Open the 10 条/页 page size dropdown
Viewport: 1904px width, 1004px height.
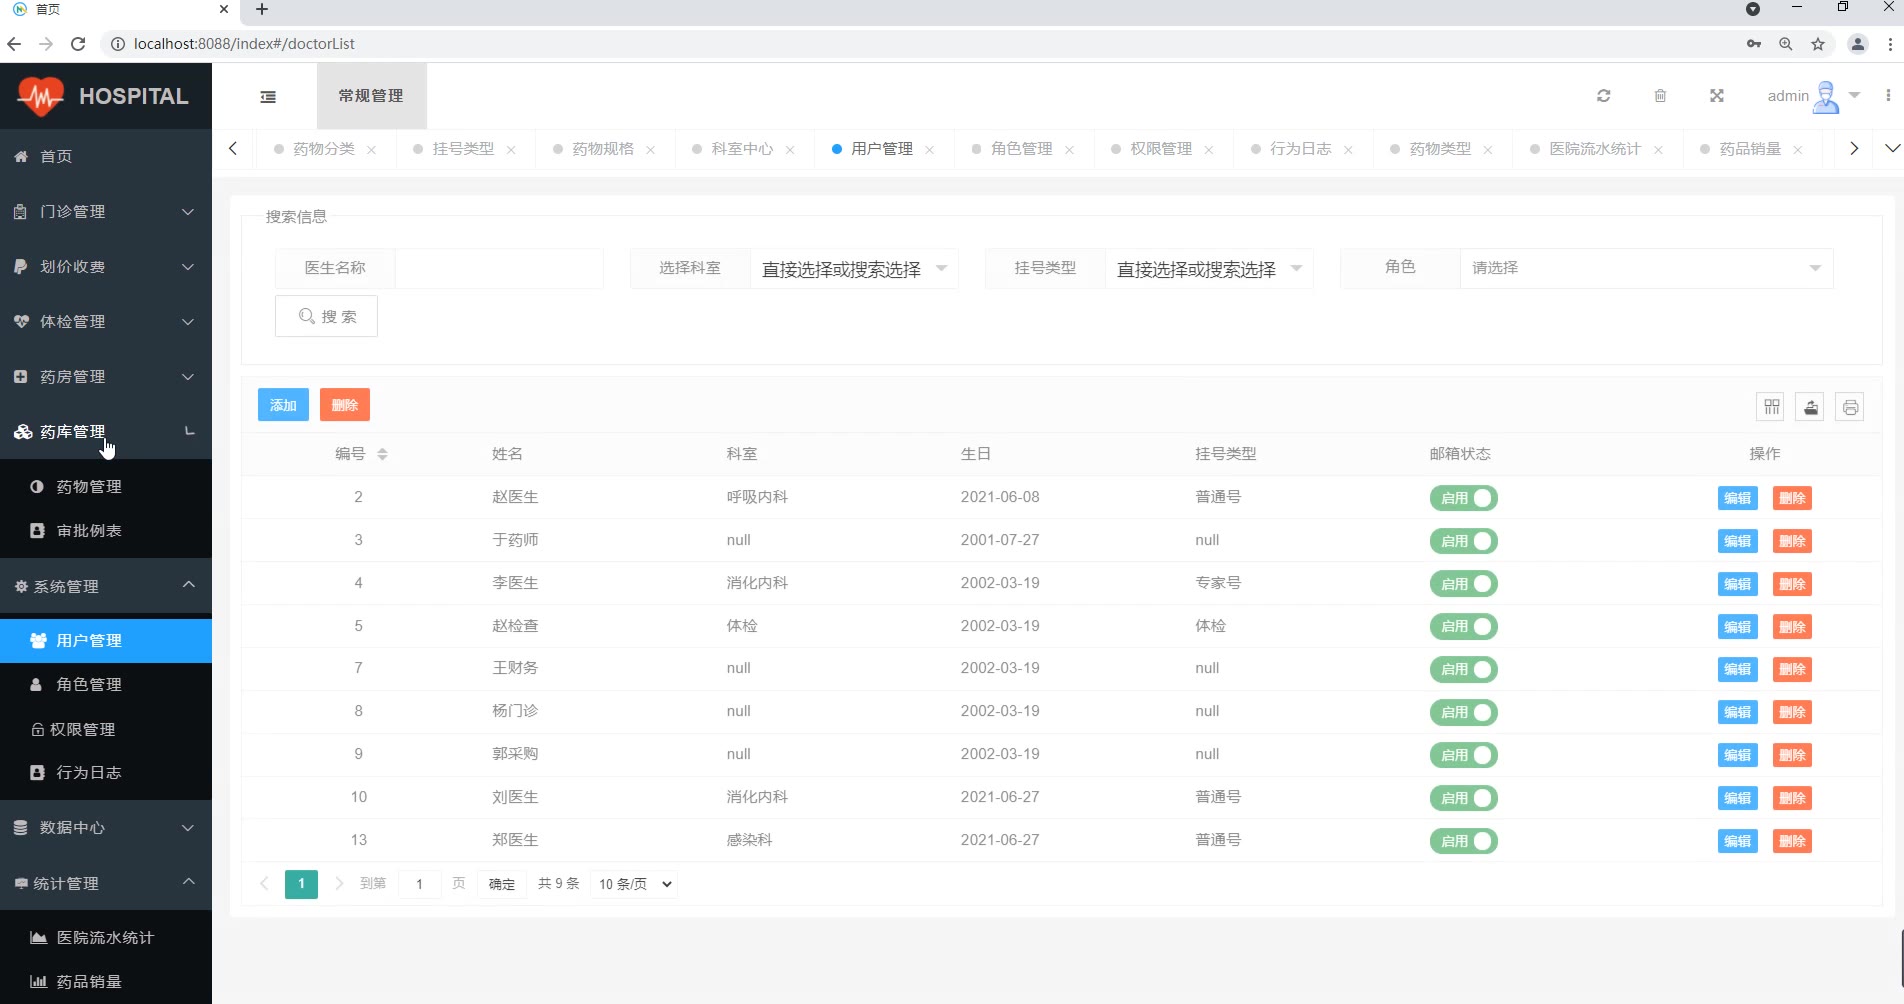[635, 884]
